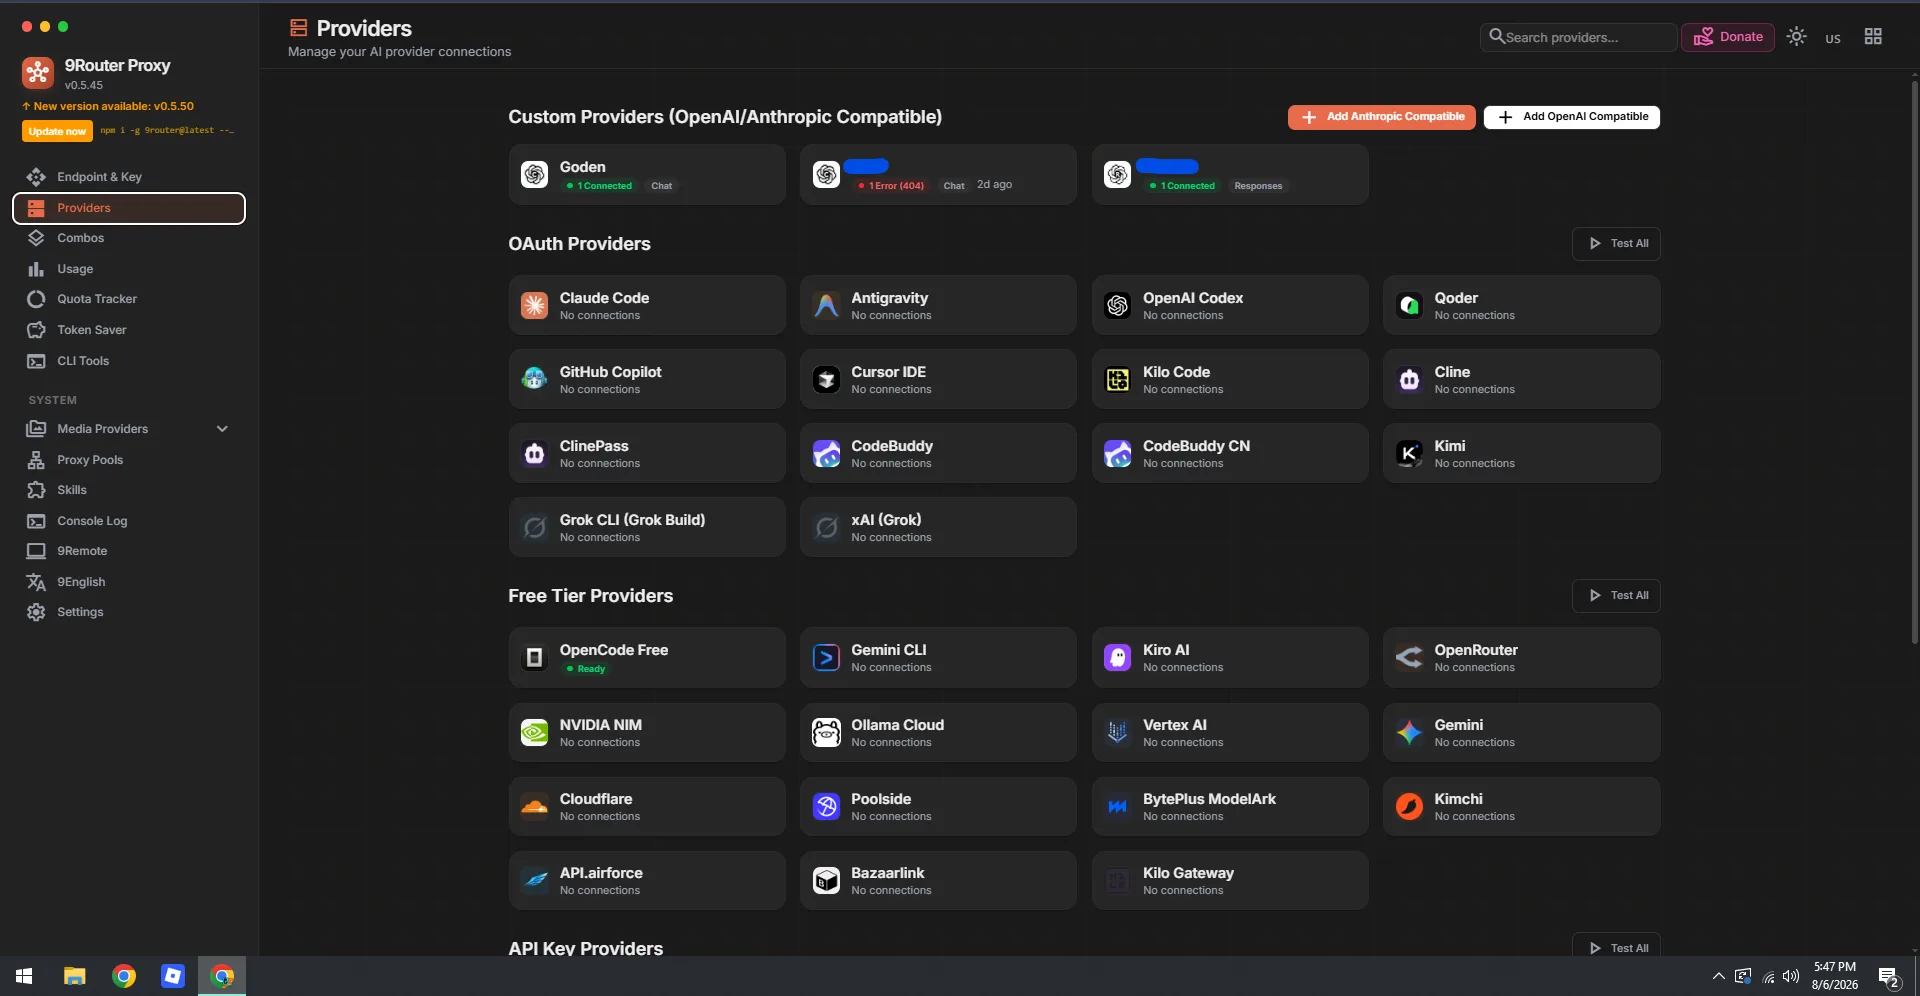1920x996 pixels.
Task: Click the CodeBuddy provider icon
Action: click(x=826, y=453)
